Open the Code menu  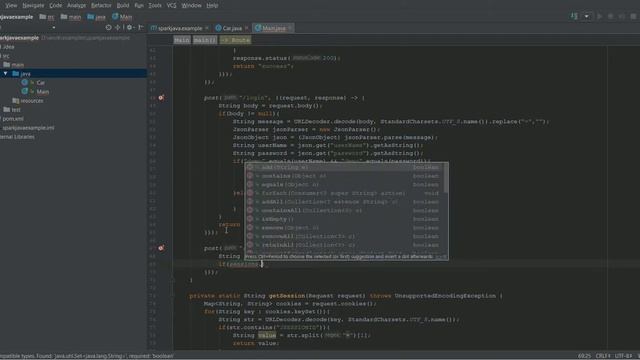(x=56, y=5)
